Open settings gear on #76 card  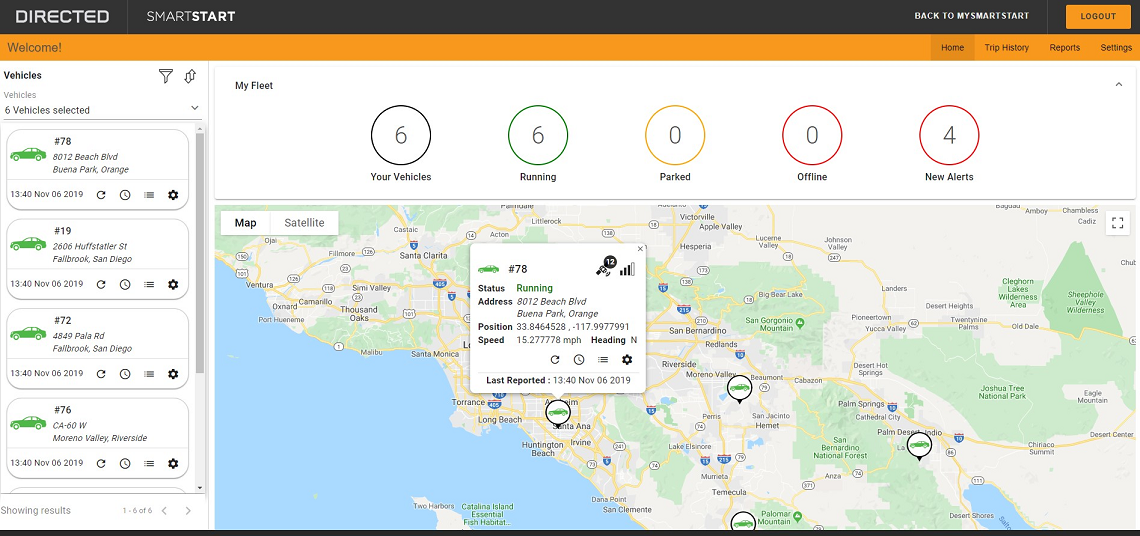coord(173,463)
